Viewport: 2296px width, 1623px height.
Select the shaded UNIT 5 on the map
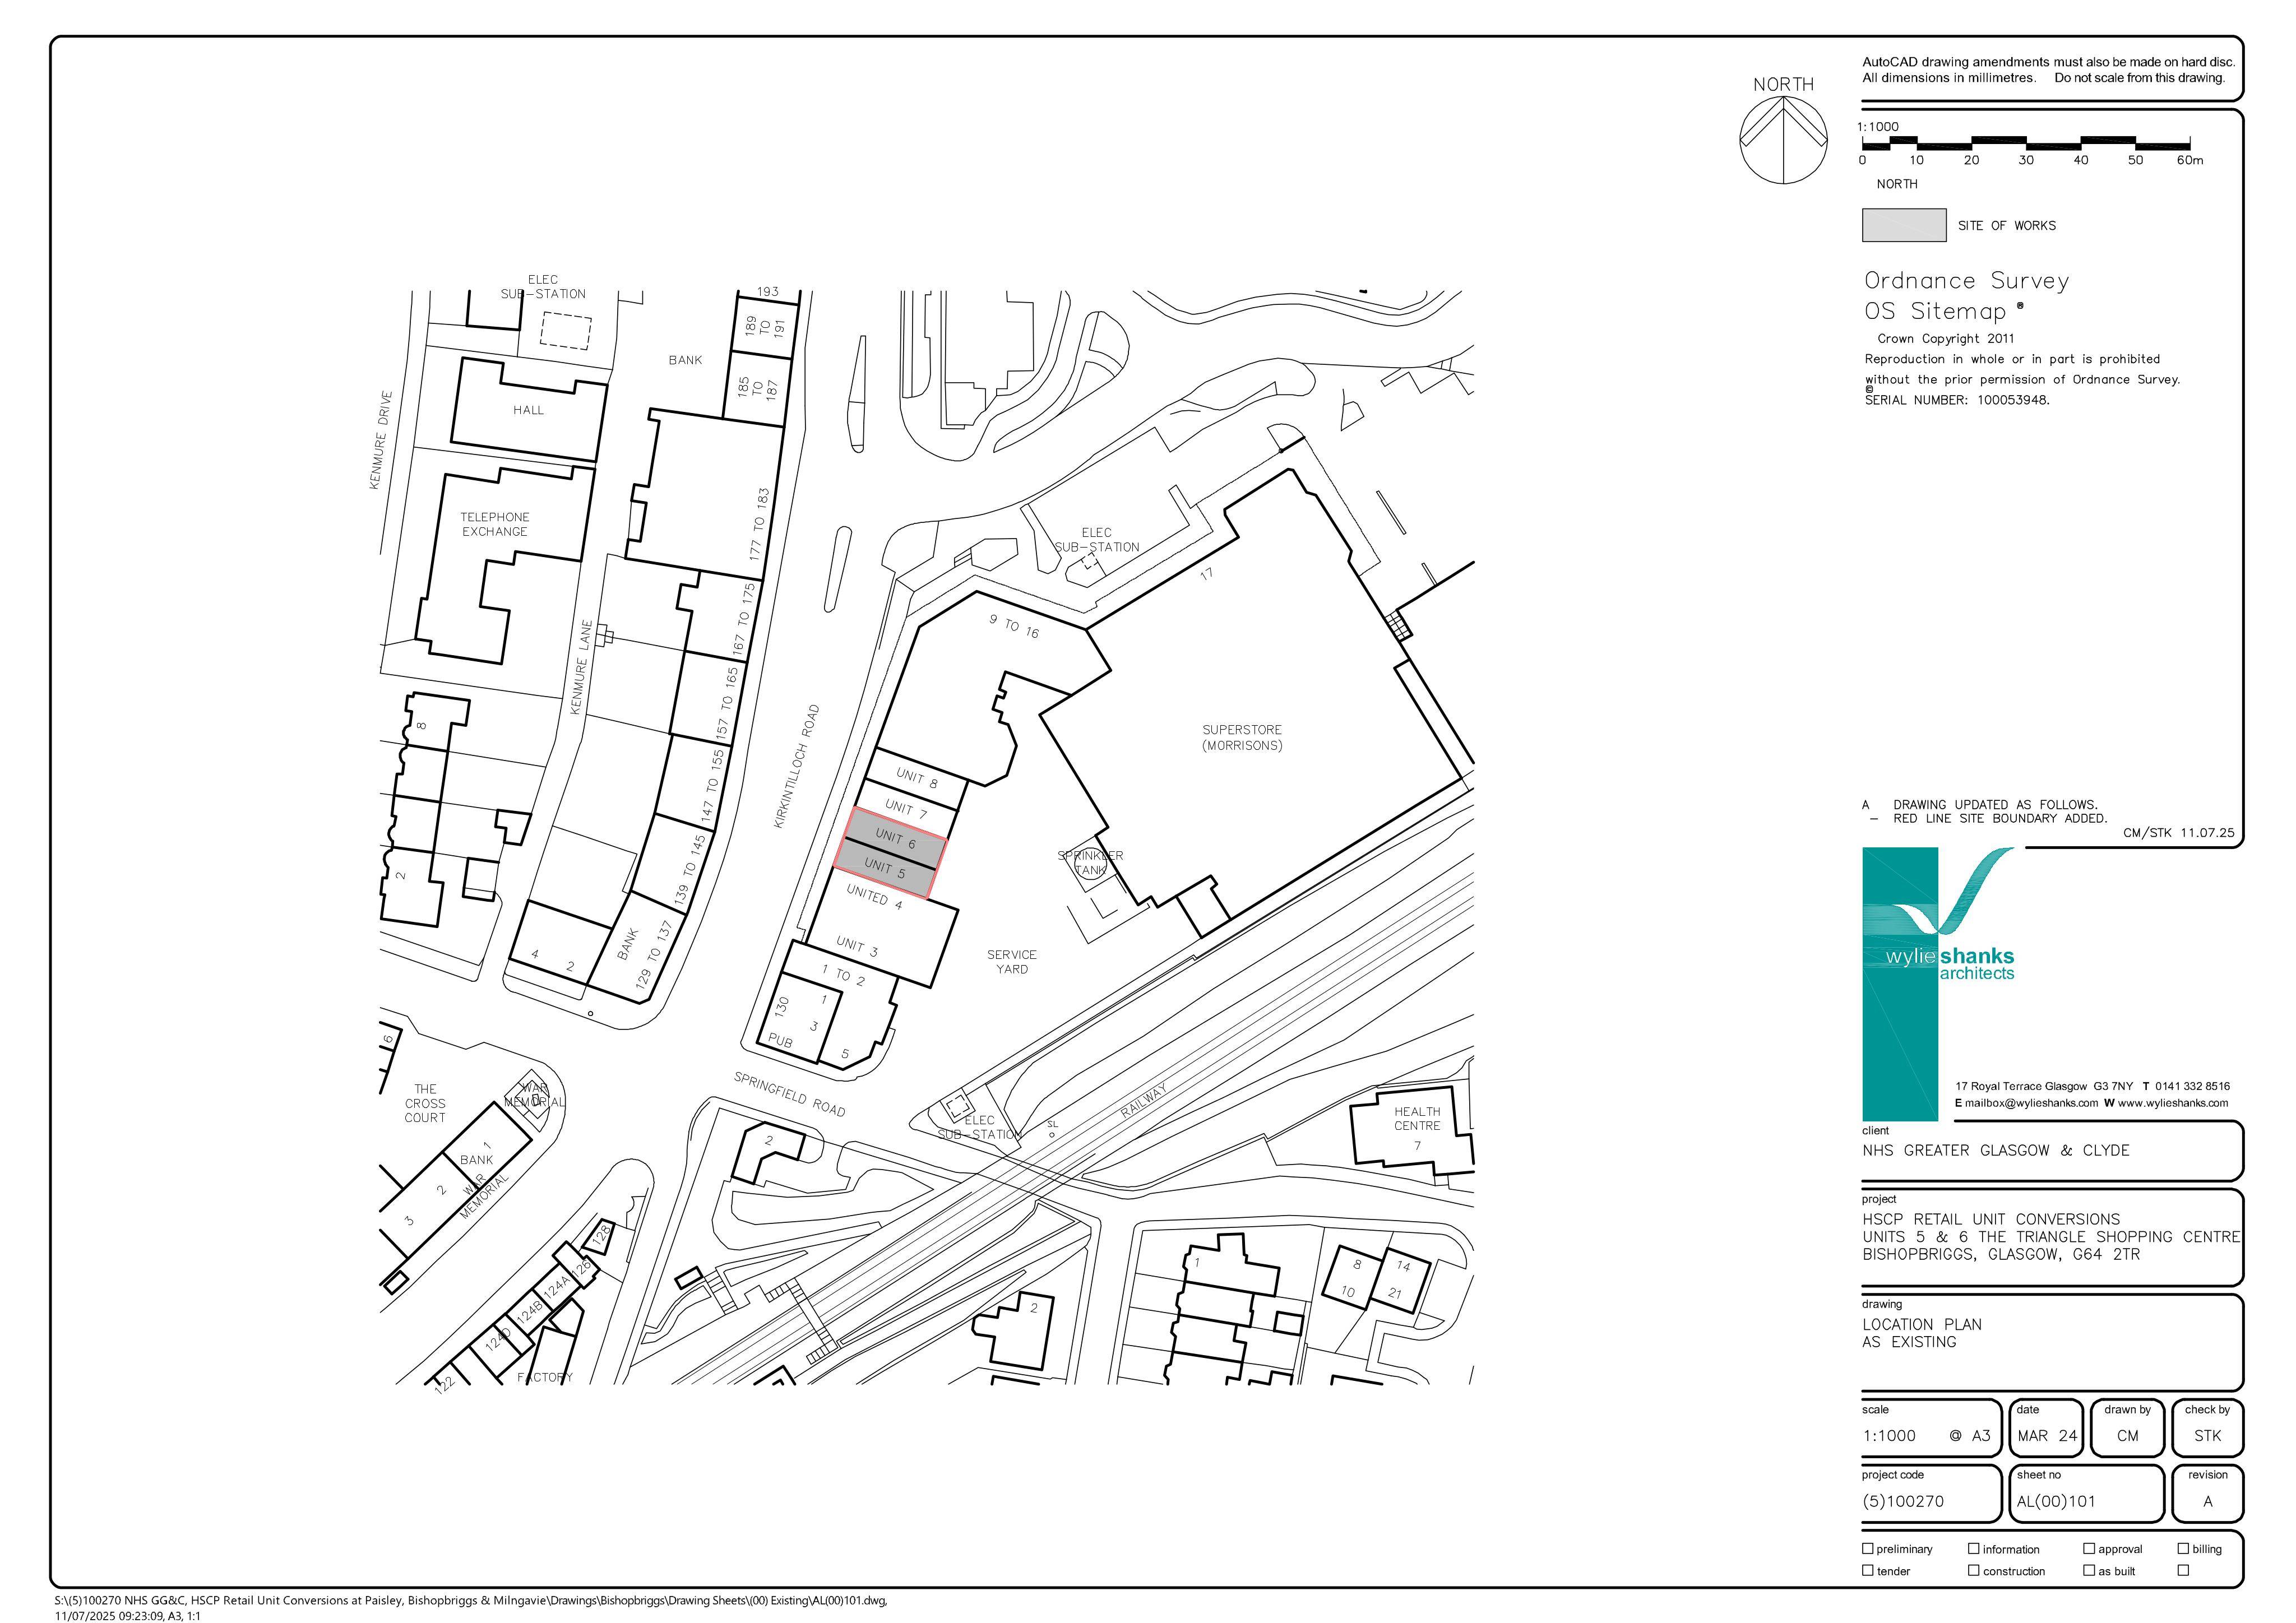pos(885,867)
